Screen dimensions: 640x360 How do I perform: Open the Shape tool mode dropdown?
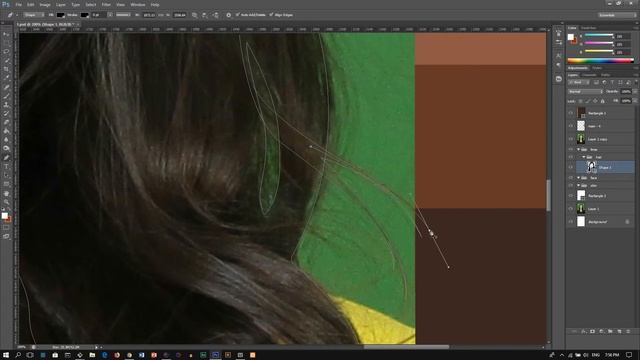33,15
